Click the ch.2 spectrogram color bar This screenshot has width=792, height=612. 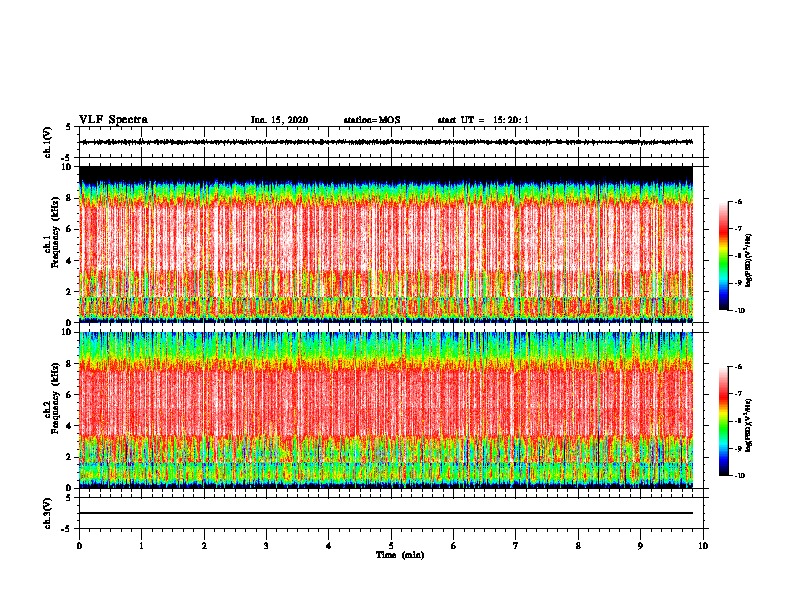pos(724,421)
